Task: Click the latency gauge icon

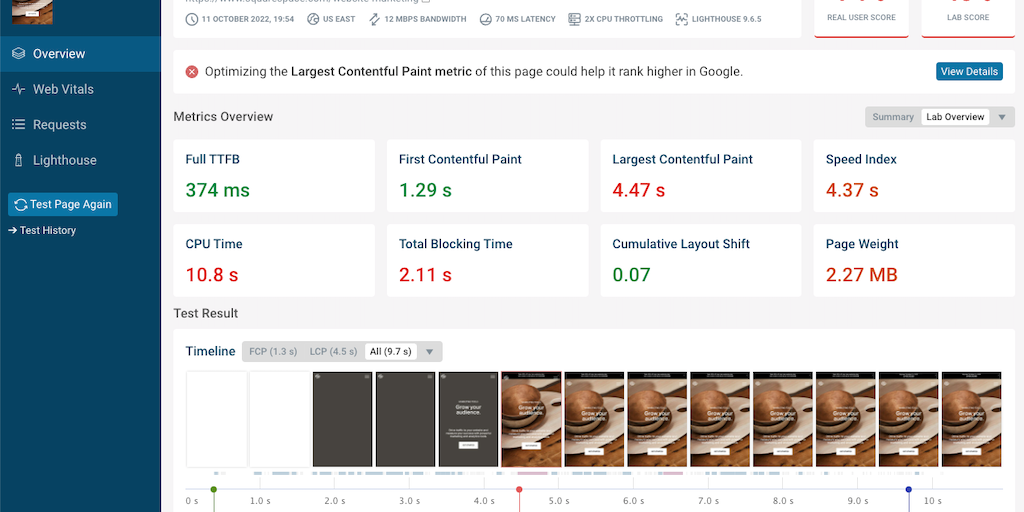Action: click(485, 19)
